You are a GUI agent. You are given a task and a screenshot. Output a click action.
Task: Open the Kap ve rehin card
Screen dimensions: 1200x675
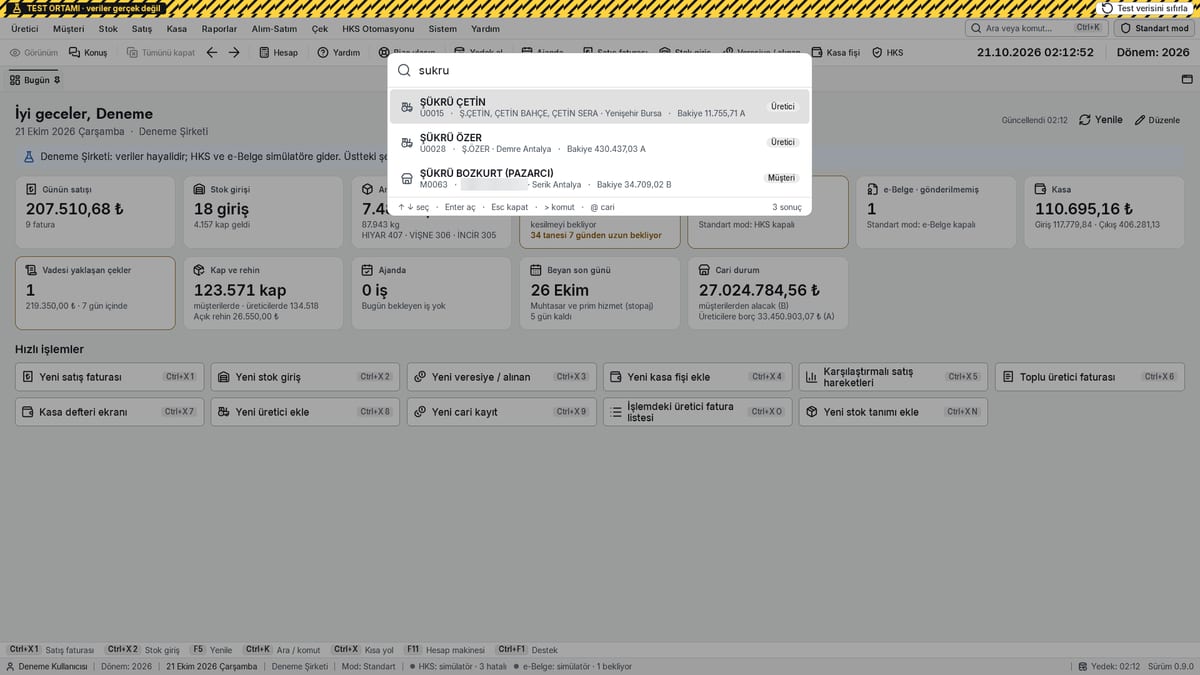[x=263, y=293]
